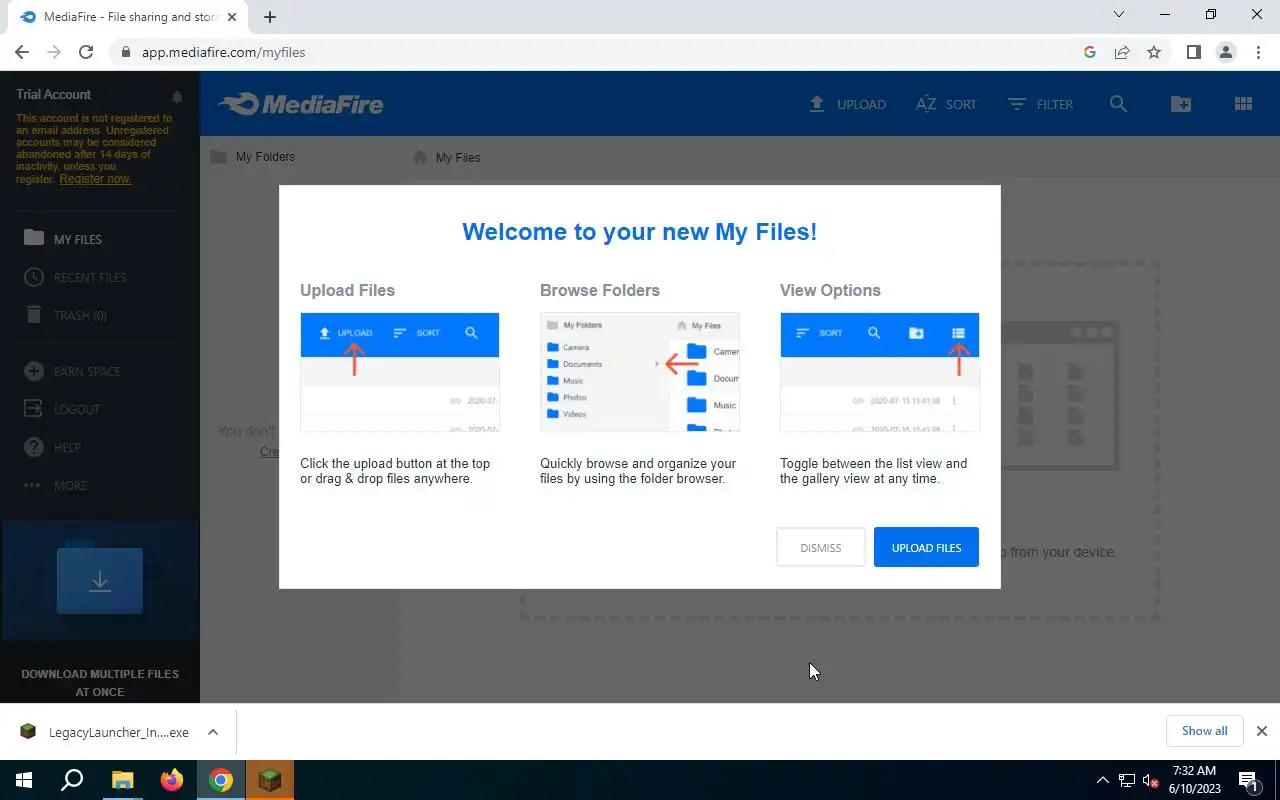Screen dimensions: 1280x800
Task: Open the Register now link
Action: tap(95, 179)
